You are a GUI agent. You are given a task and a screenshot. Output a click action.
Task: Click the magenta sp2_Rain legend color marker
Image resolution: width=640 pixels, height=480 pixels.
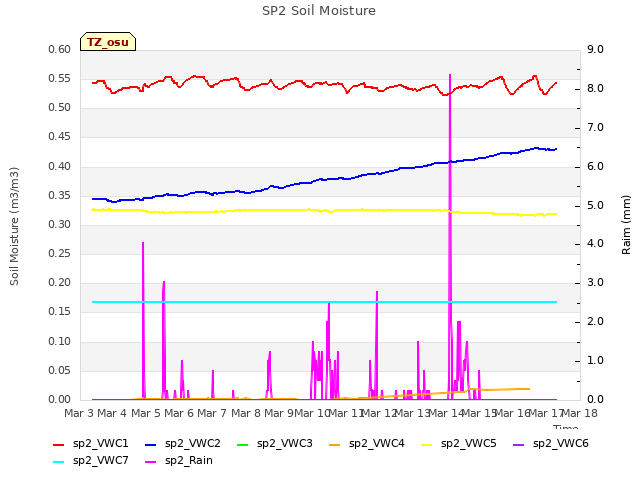151,462
